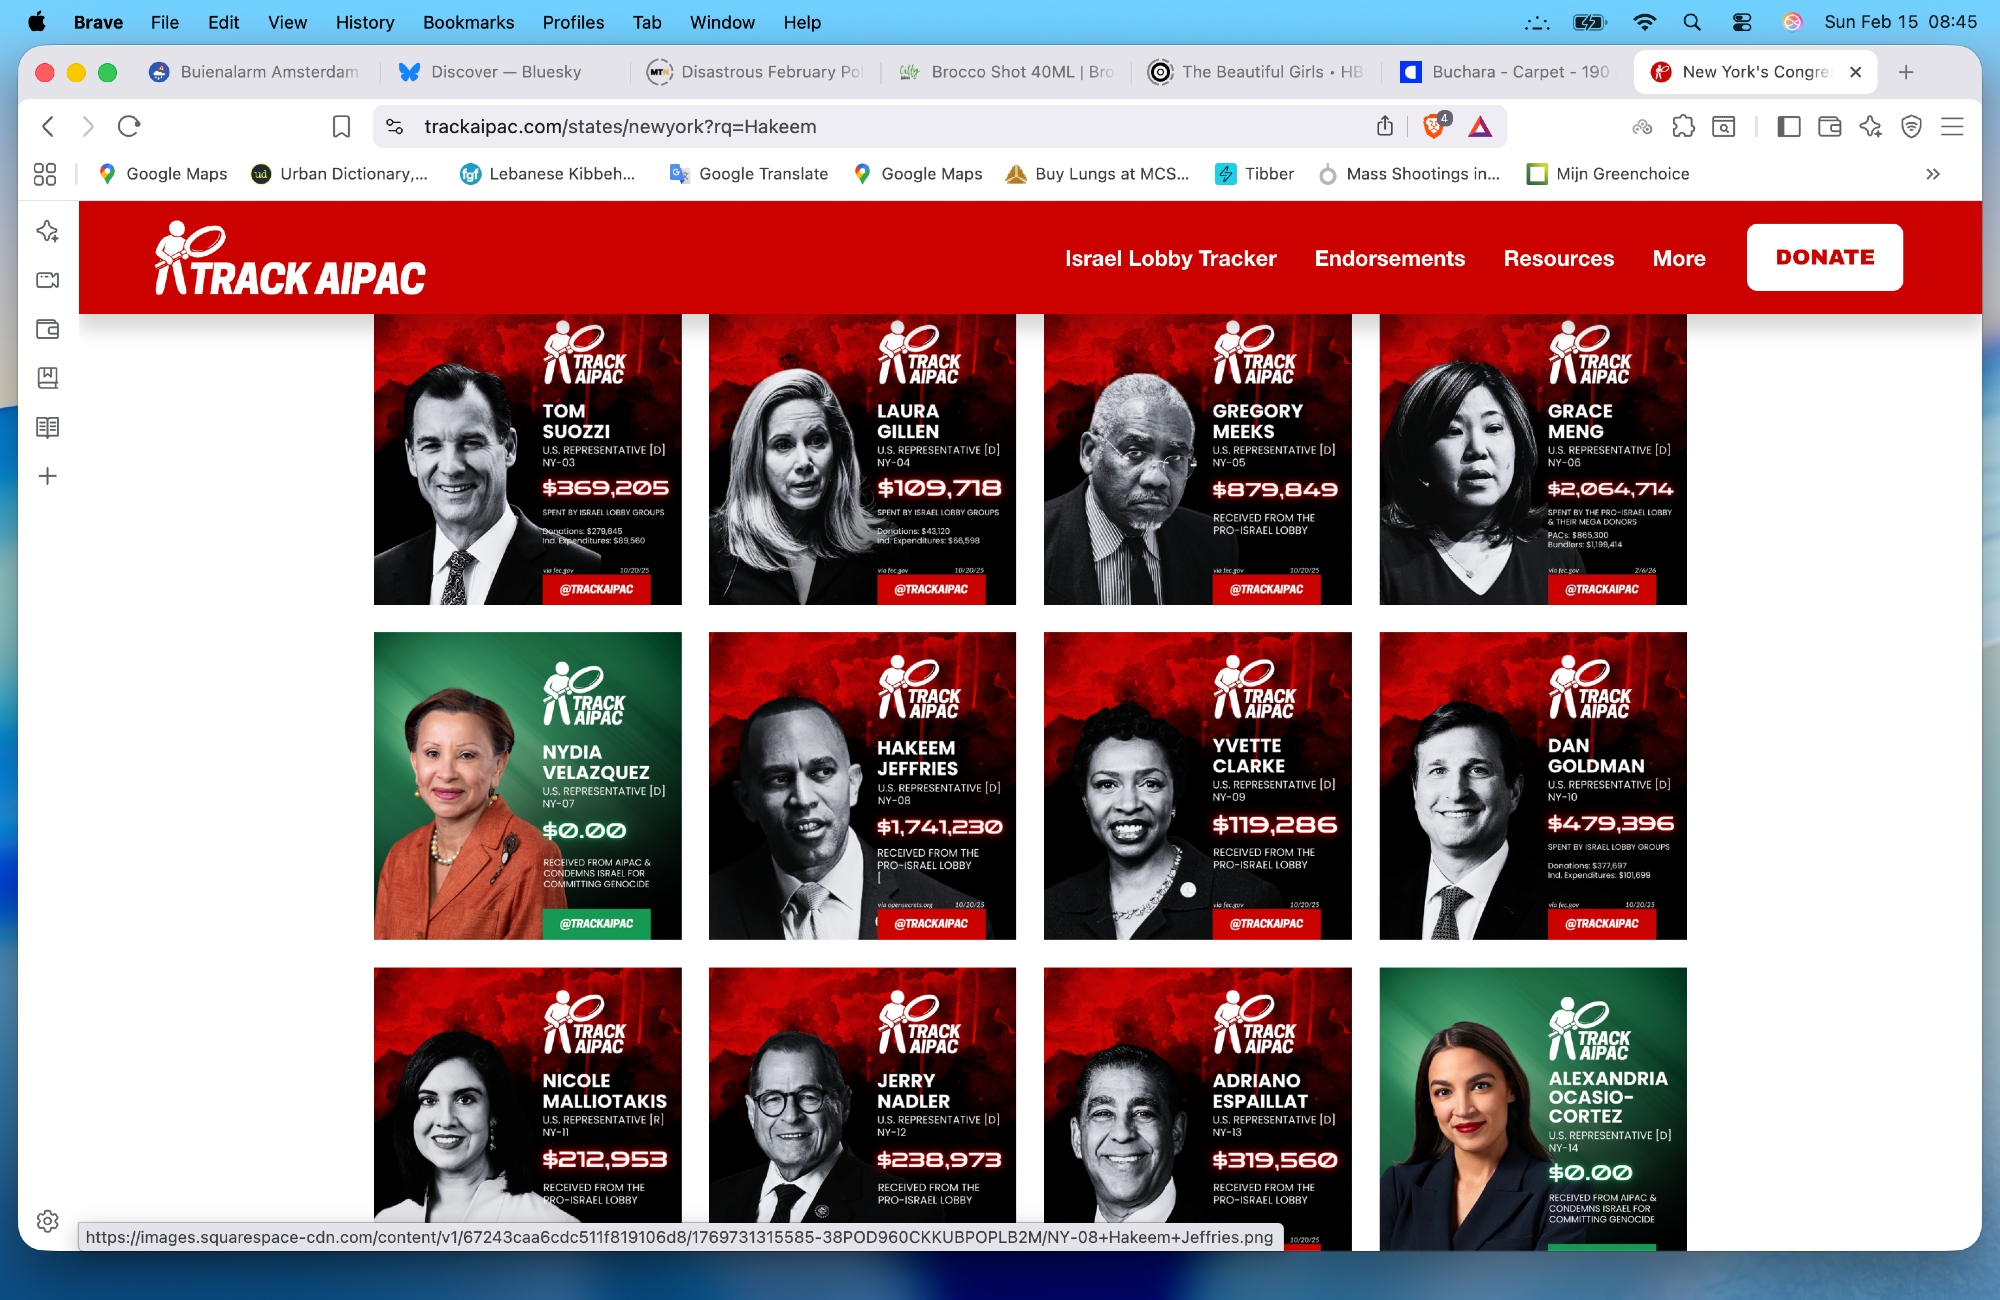Open Brave hamburger main menu

(1952, 126)
